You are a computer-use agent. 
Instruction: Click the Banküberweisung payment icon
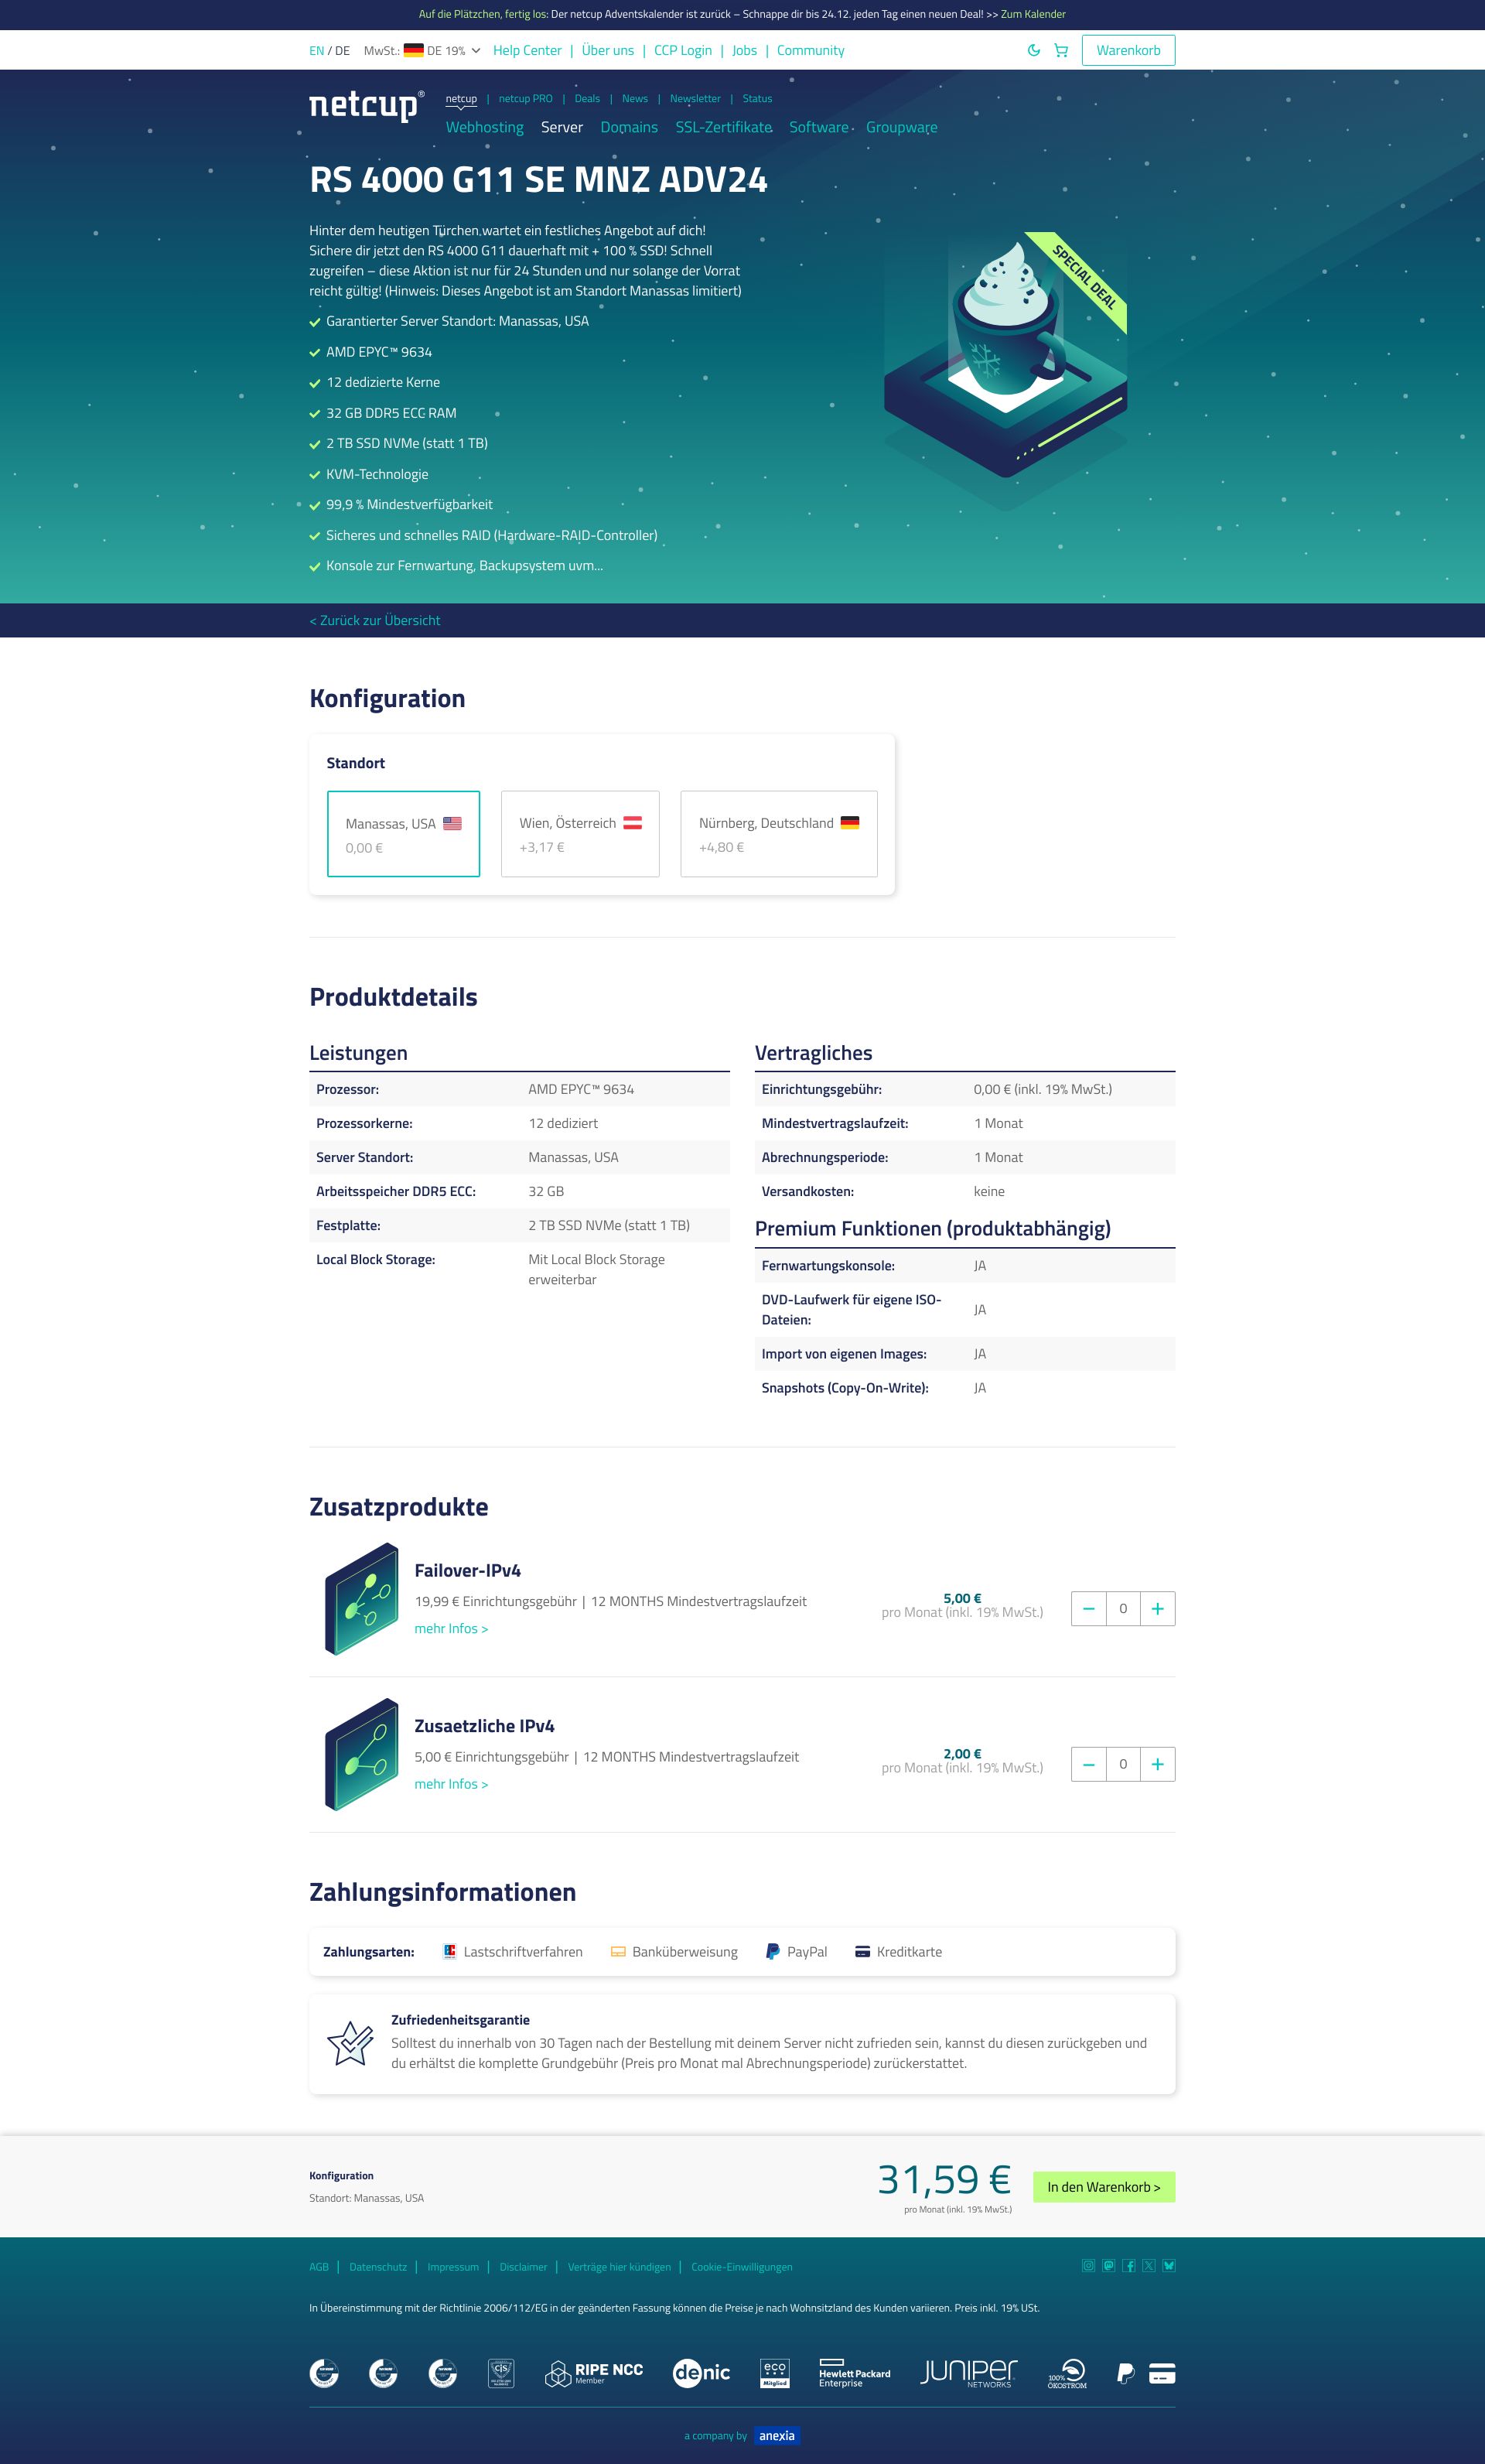click(618, 1951)
